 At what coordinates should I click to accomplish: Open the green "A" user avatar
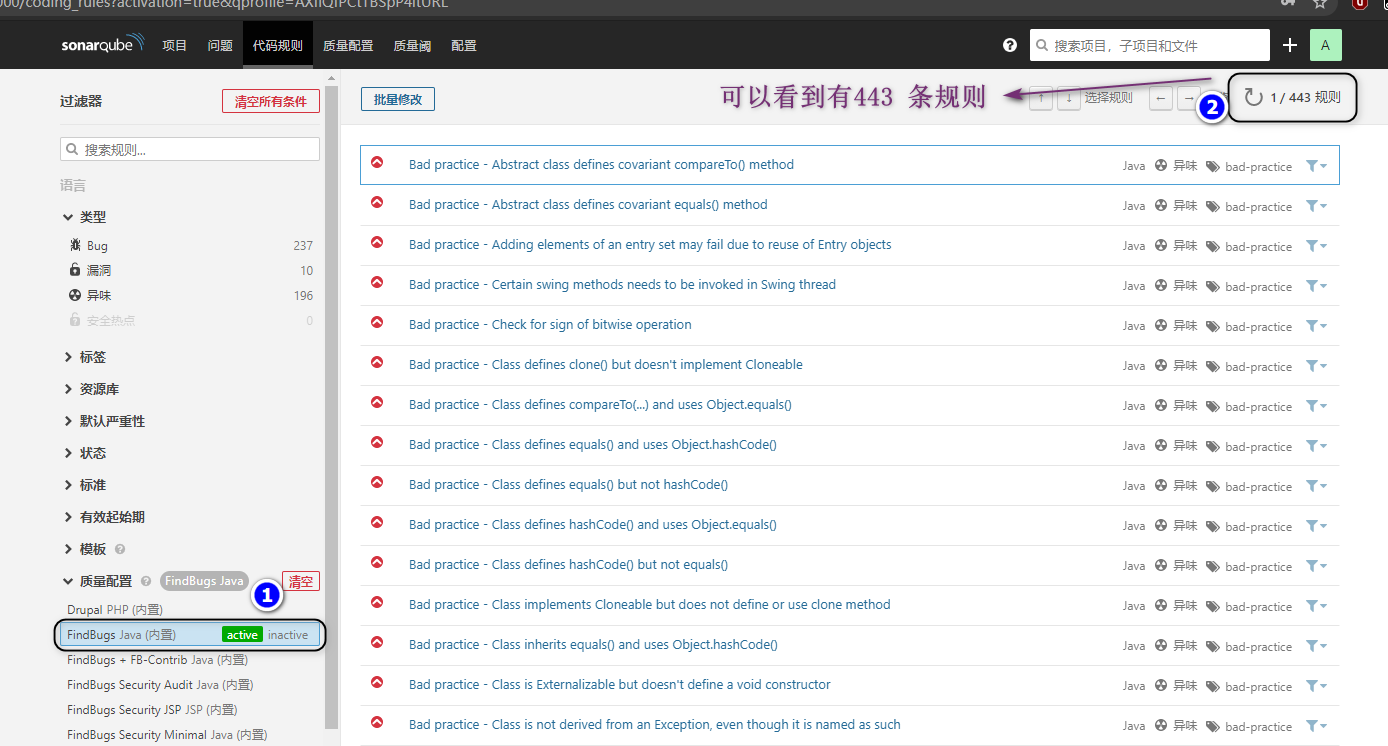(1325, 44)
